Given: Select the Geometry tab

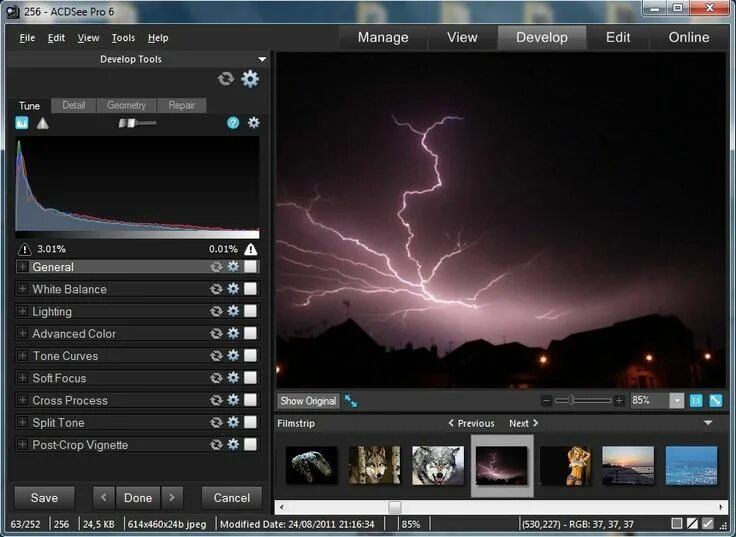Looking at the screenshot, I should coord(126,105).
